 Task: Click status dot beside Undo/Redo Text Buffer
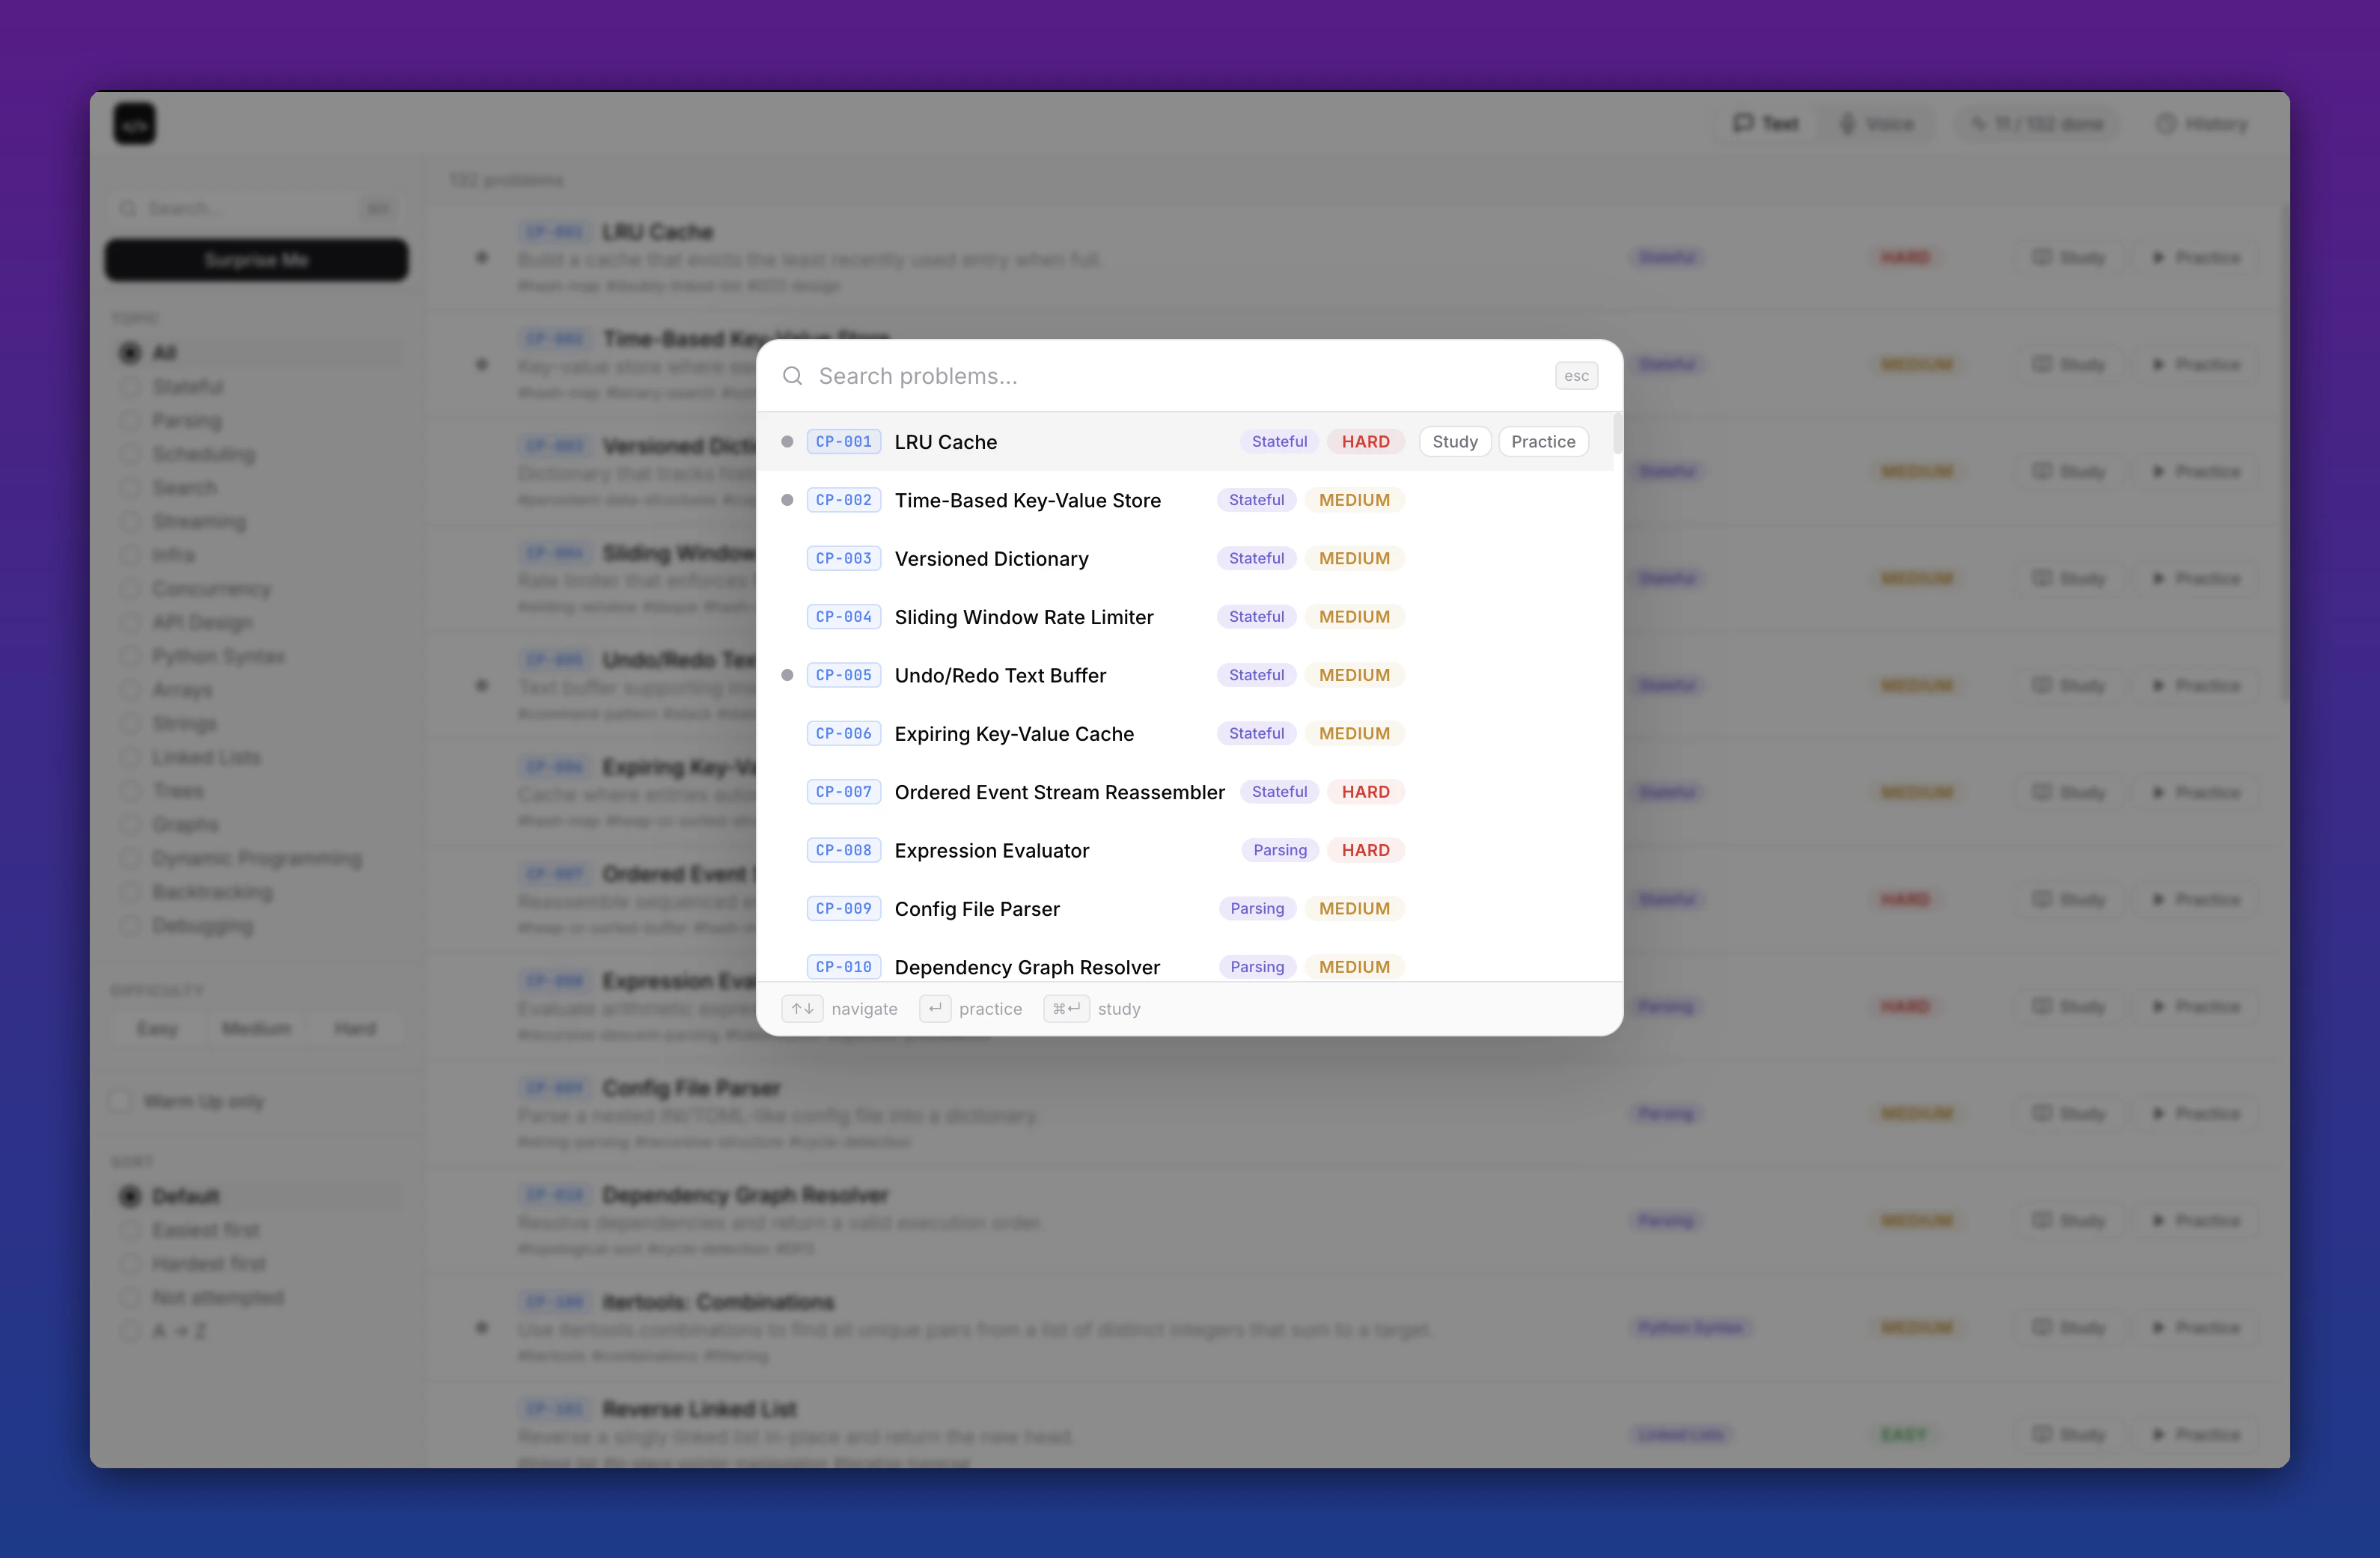click(787, 675)
